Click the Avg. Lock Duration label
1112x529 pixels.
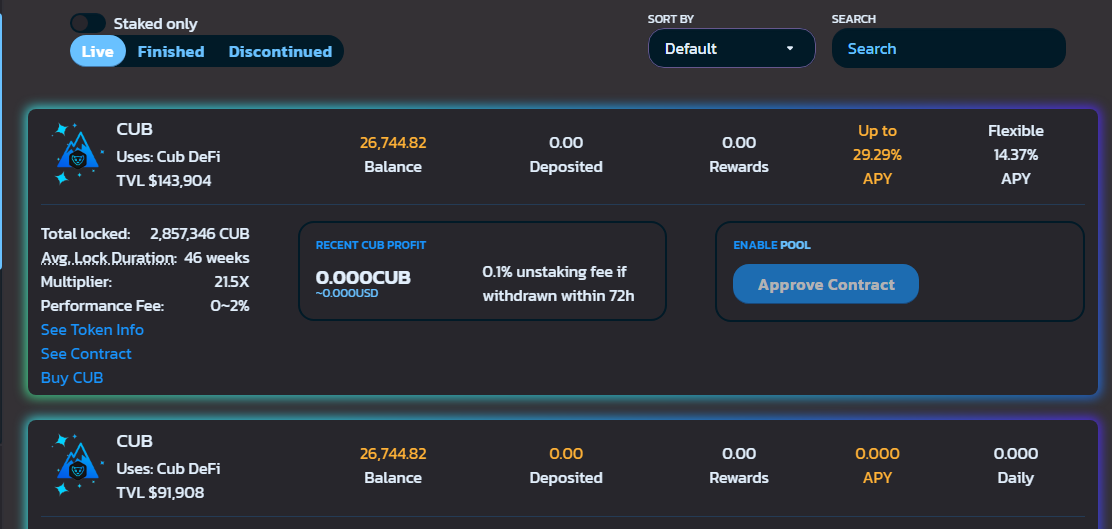coord(109,257)
